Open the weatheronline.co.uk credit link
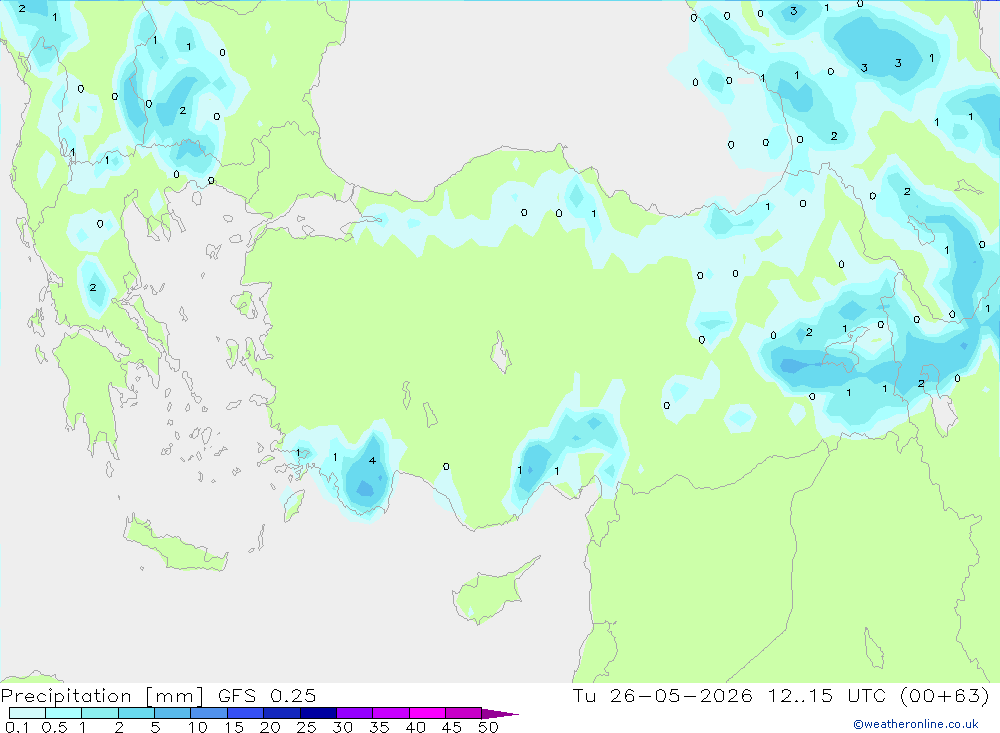Image resolution: width=1000 pixels, height=733 pixels. (x=916, y=724)
